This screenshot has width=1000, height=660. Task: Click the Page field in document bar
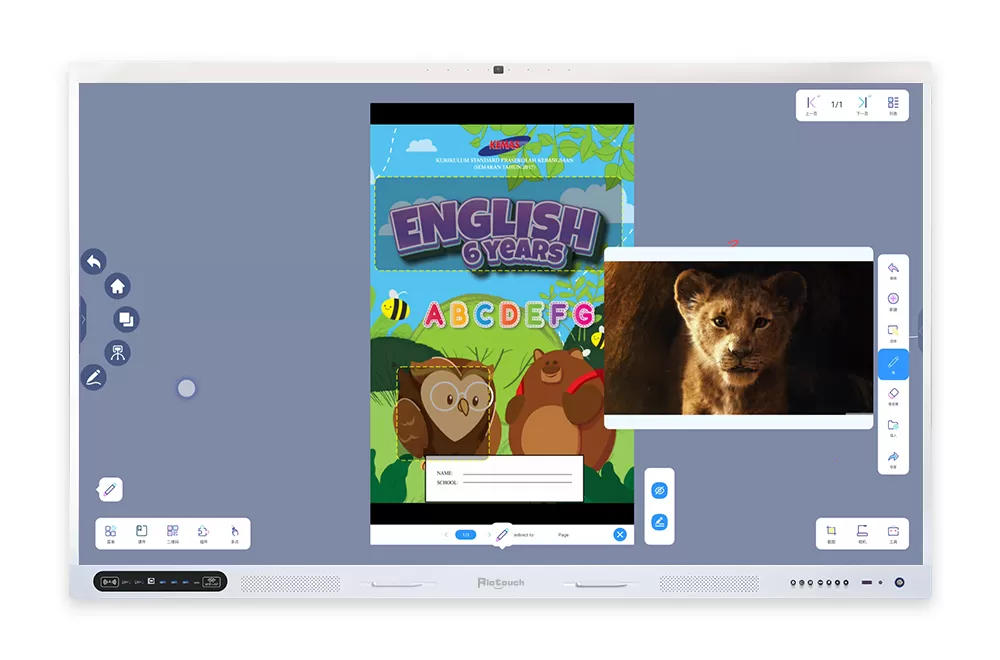(x=564, y=535)
